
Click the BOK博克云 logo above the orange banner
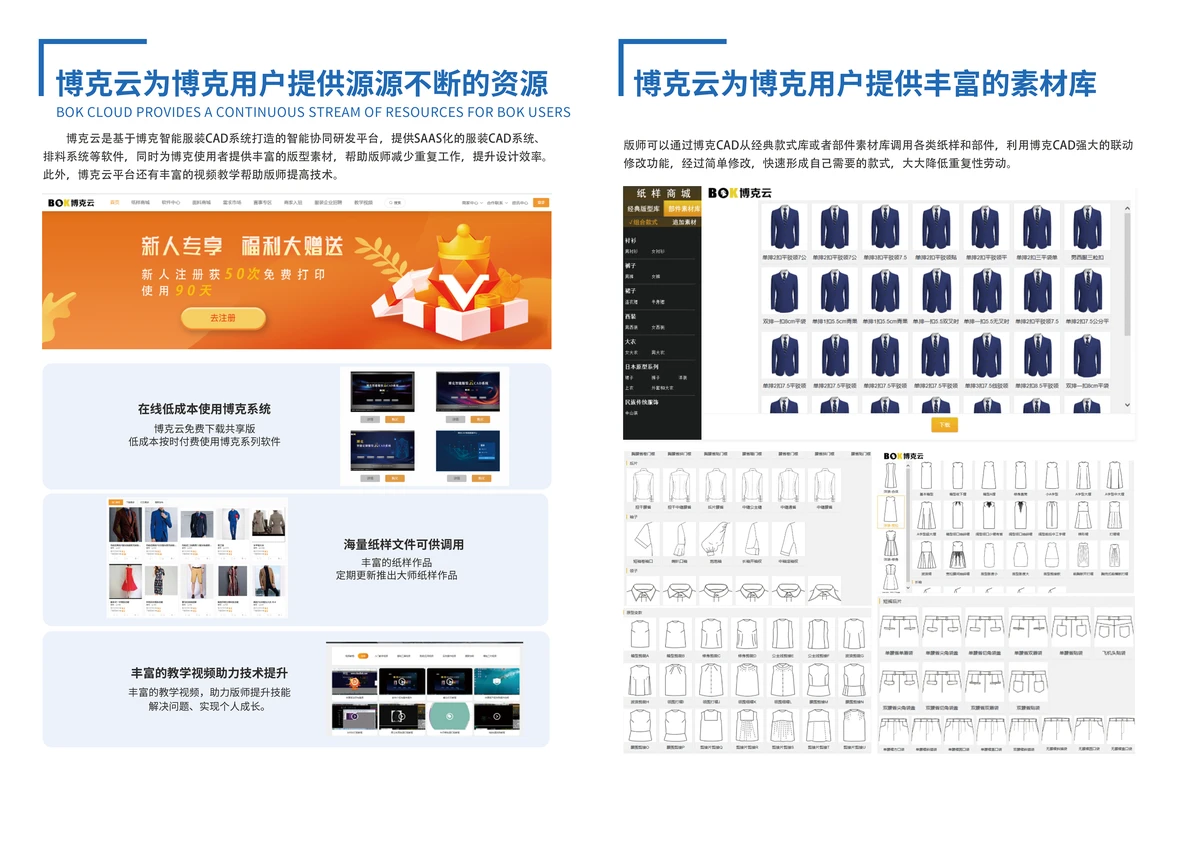pyautogui.click(x=71, y=202)
